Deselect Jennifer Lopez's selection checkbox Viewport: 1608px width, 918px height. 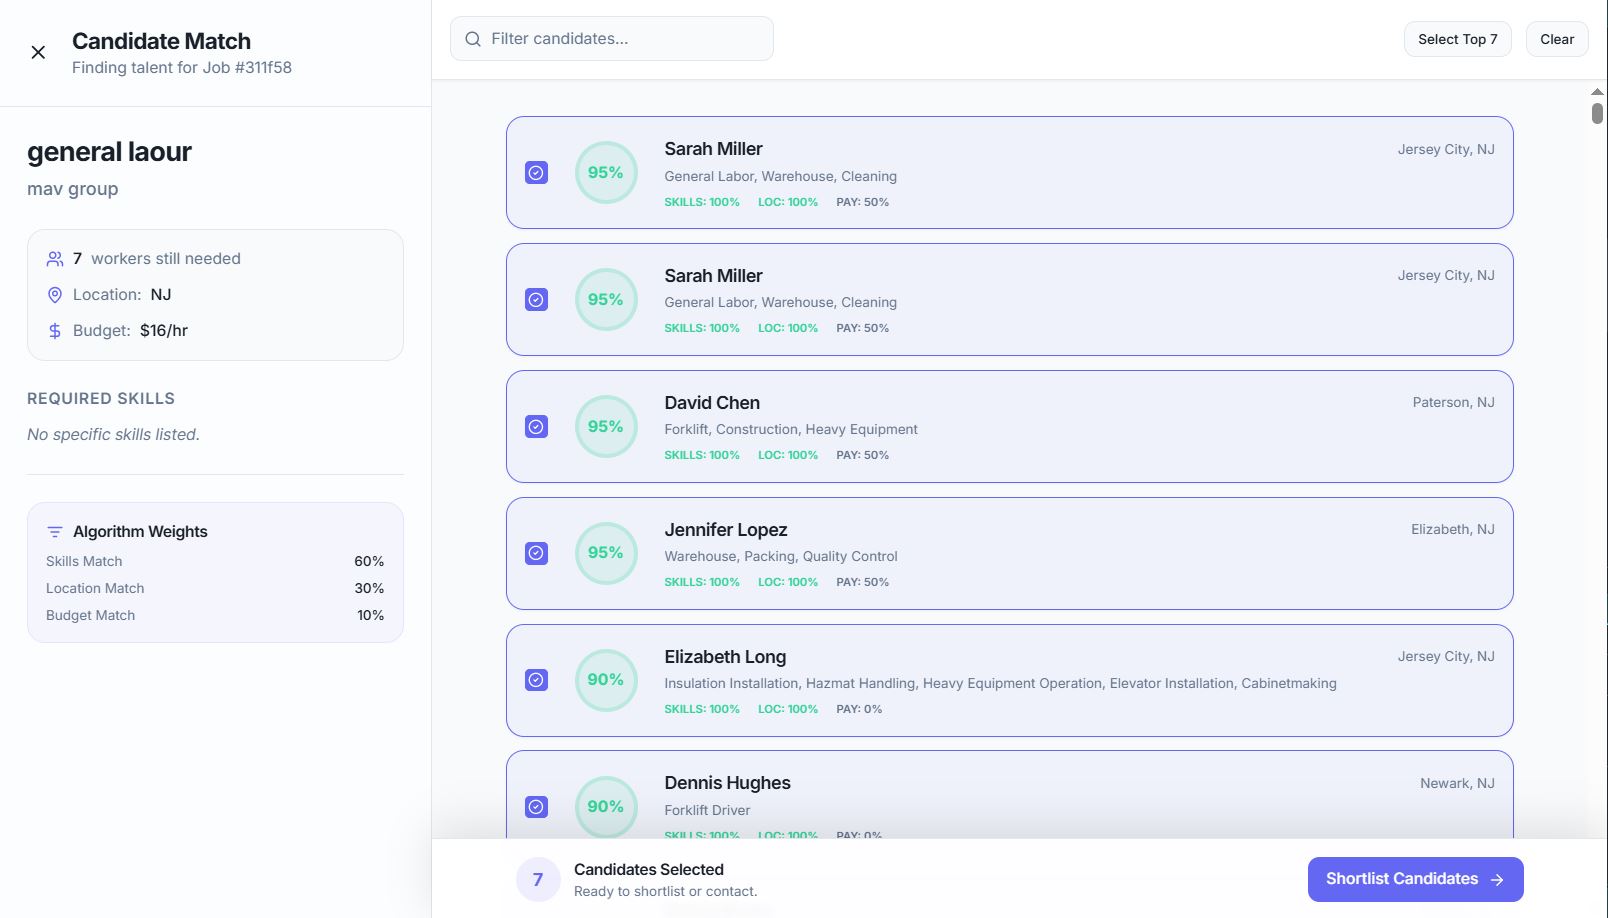pyautogui.click(x=537, y=552)
